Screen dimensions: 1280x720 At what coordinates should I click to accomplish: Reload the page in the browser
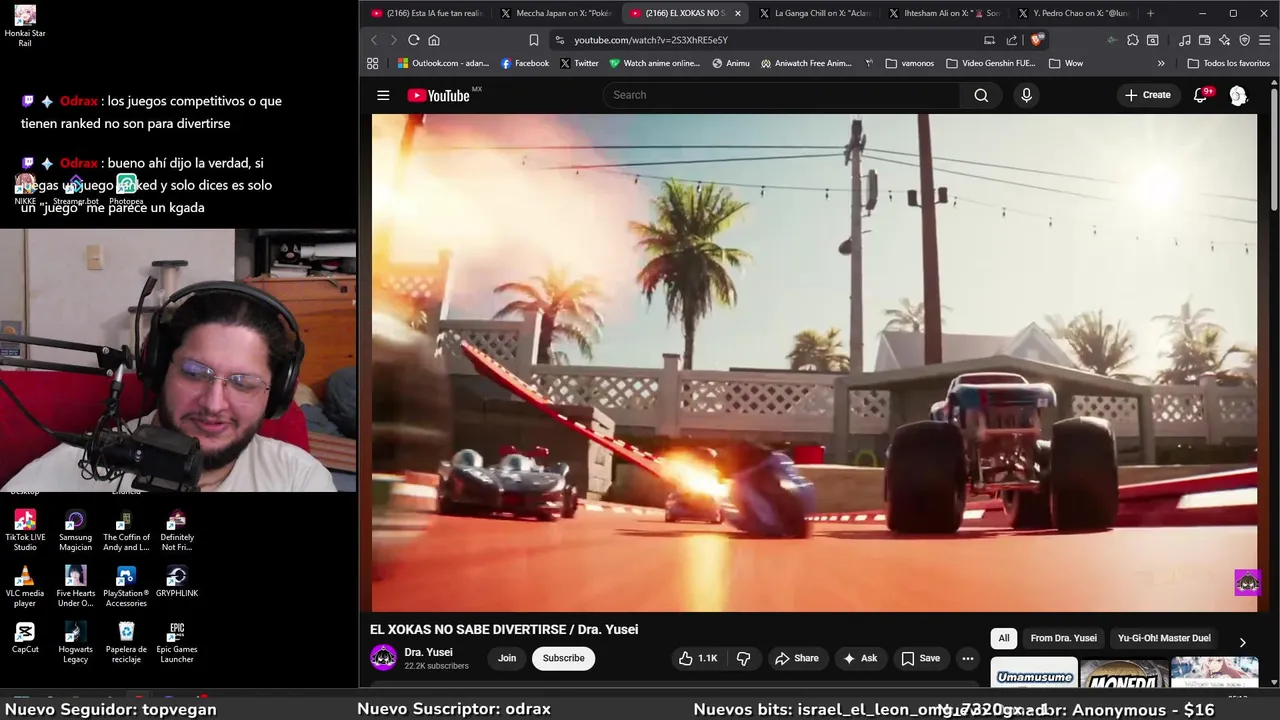tap(413, 40)
